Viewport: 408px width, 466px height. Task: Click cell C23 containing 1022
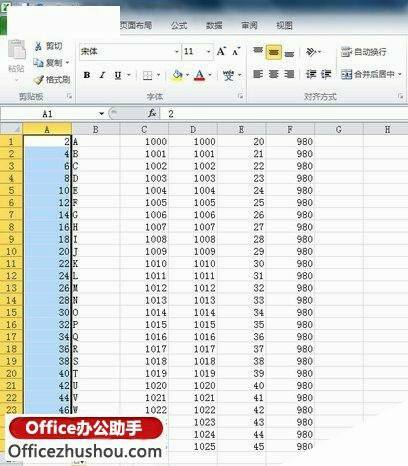pyautogui.click(x=144, y=410)
